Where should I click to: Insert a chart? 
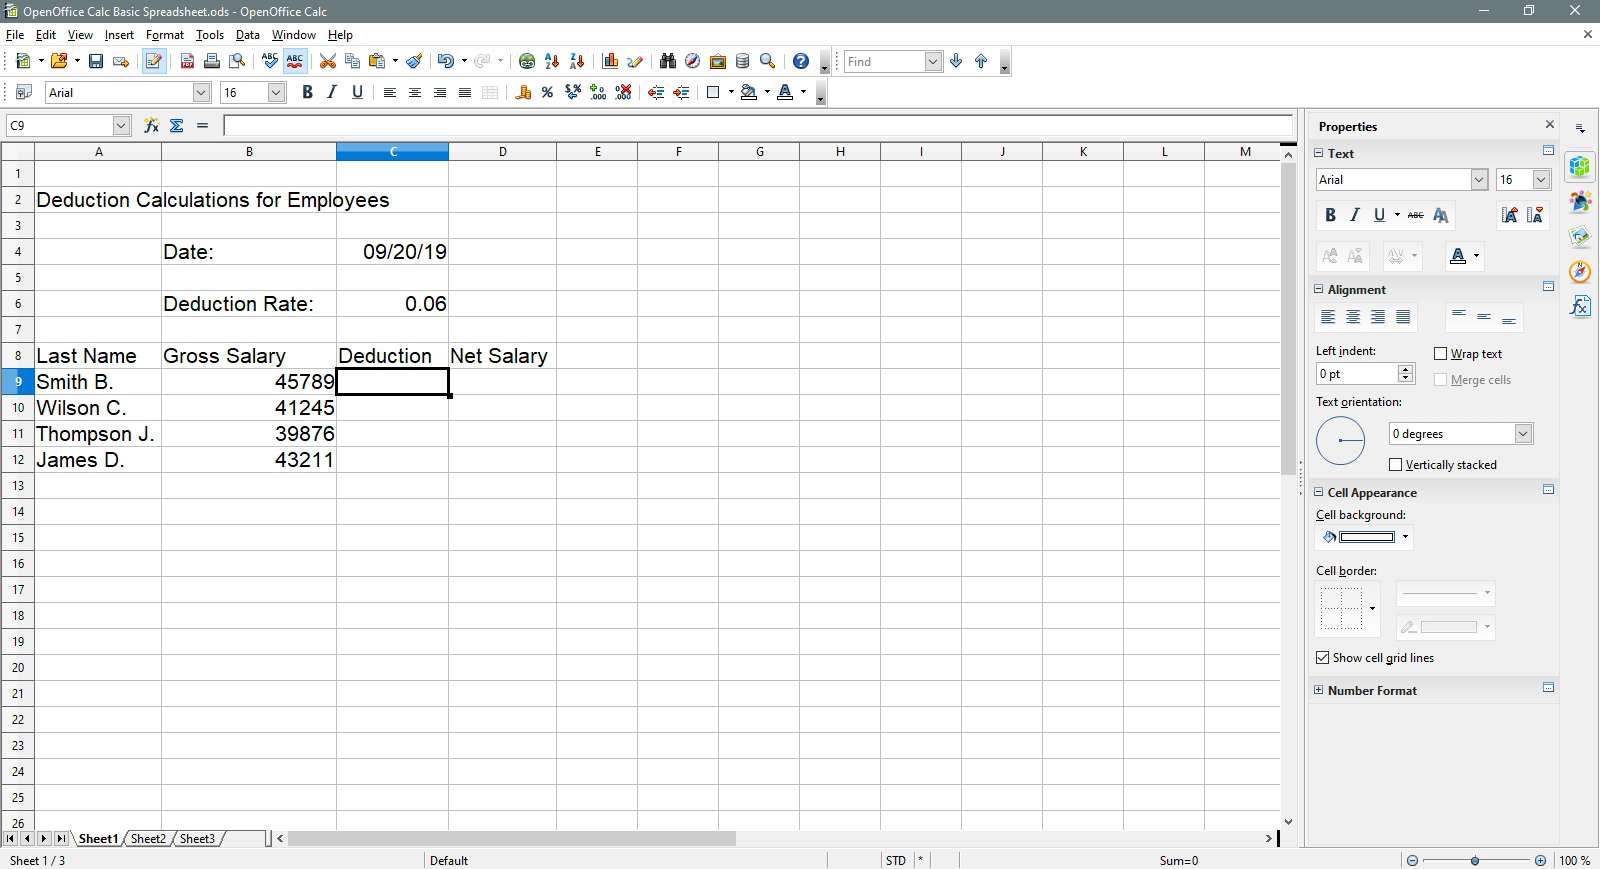tap(610, 61)
